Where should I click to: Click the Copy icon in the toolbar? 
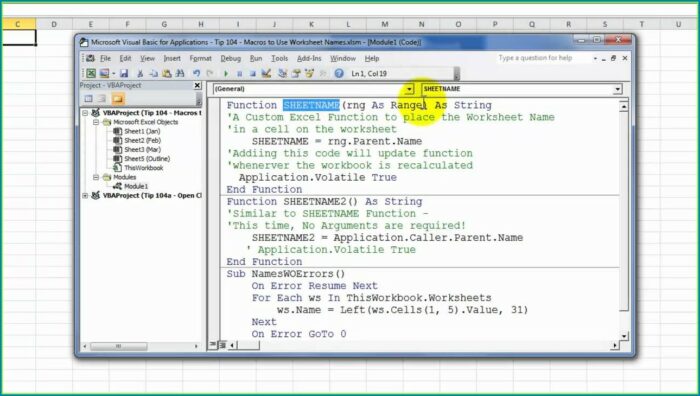coord(153,73)
